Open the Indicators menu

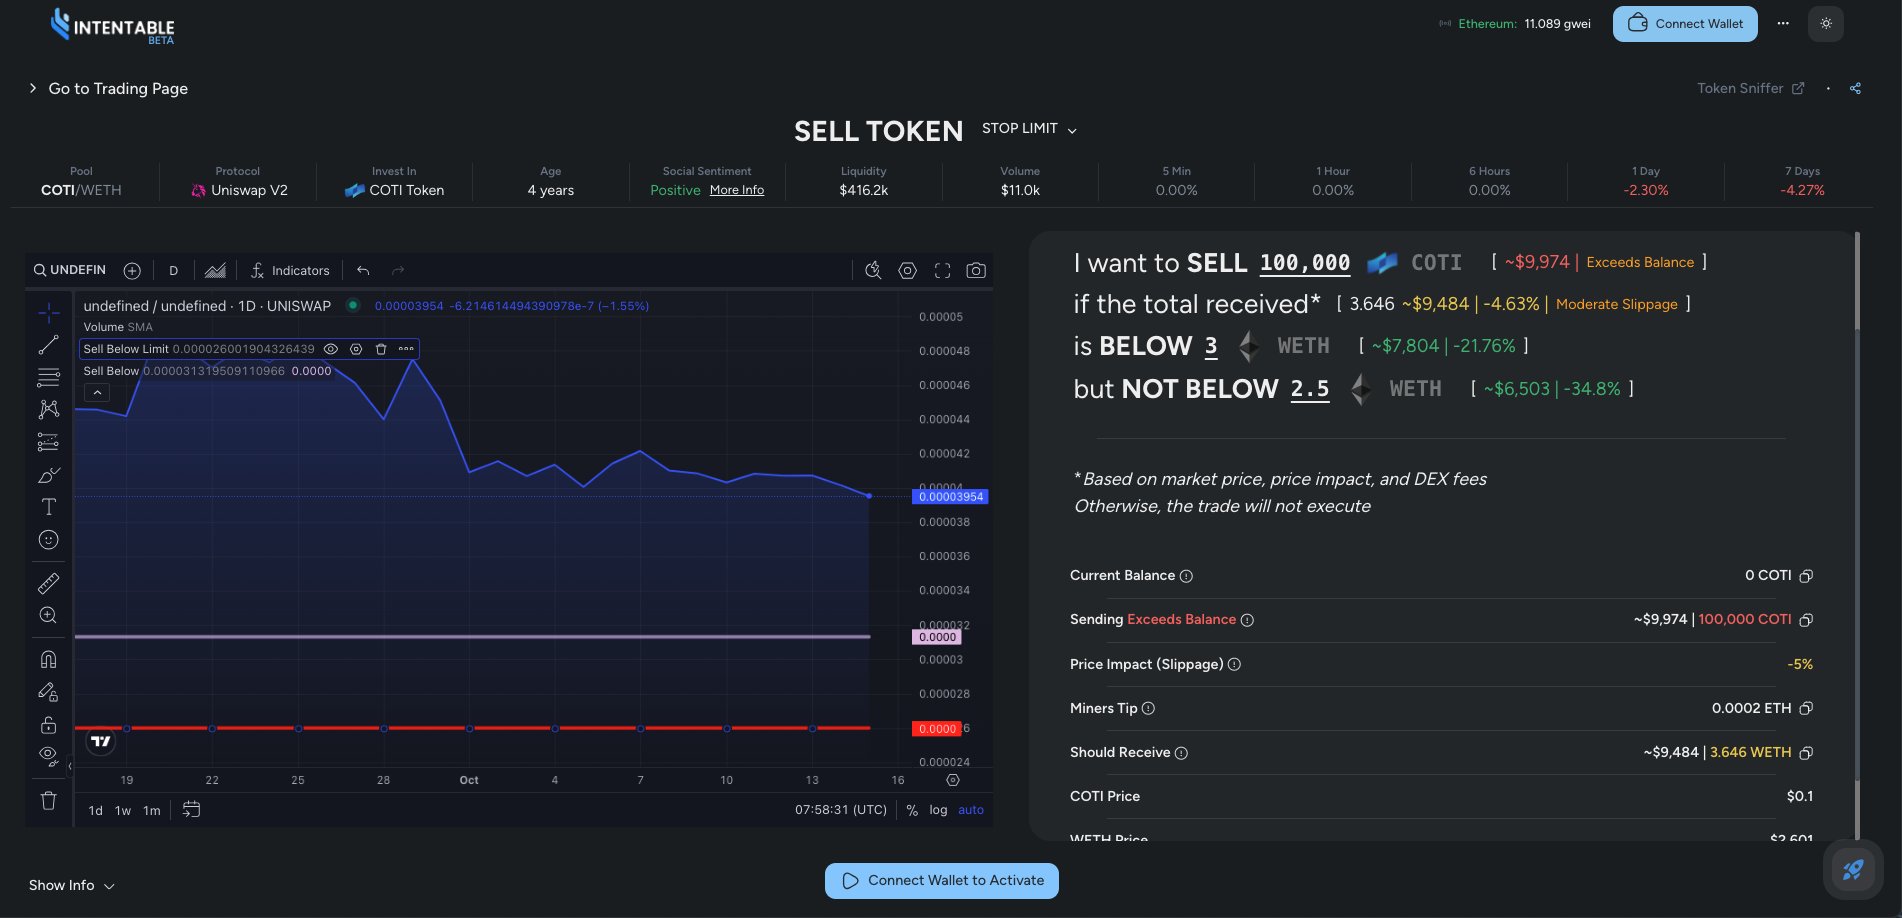click(290, 270)
